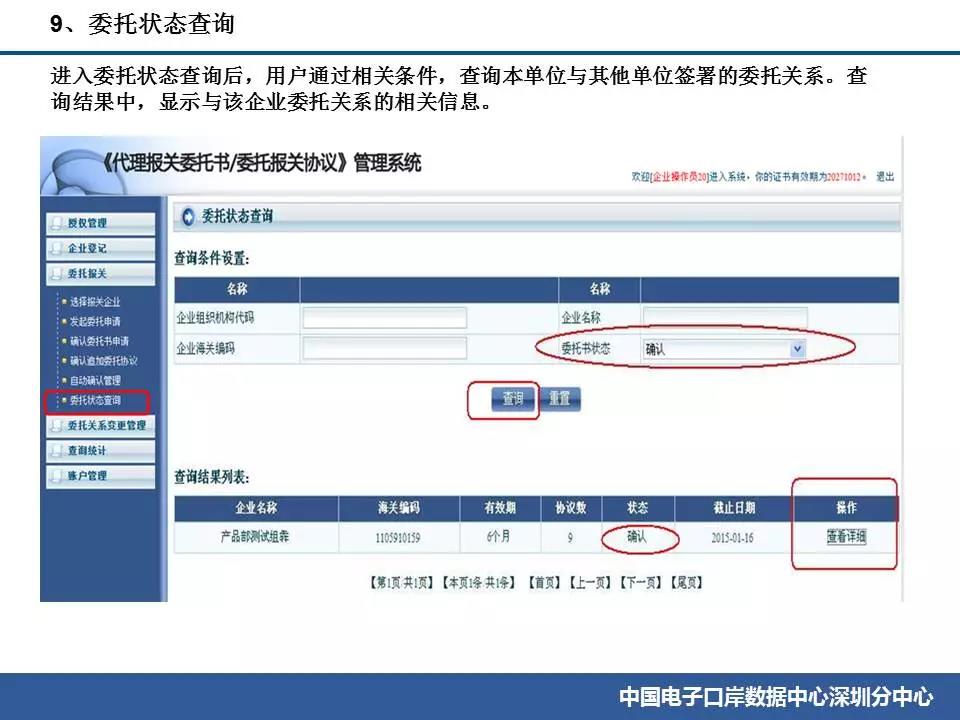Viewport: 960px width, 720px height.
Task: Click the icon on 委托报关 menu
Action: [x=56, y=273]
